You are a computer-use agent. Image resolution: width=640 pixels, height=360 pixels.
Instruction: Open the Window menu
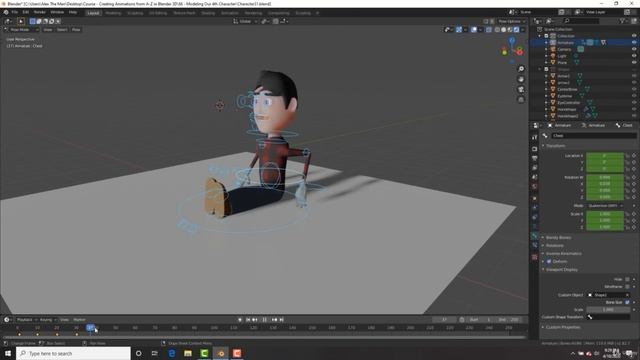point(57,12)
